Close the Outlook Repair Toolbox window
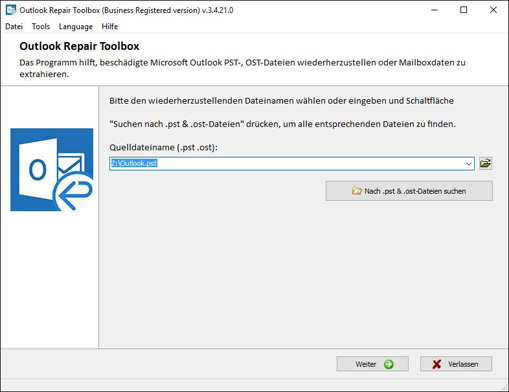The image size is (509, 392). pos(493,10)
